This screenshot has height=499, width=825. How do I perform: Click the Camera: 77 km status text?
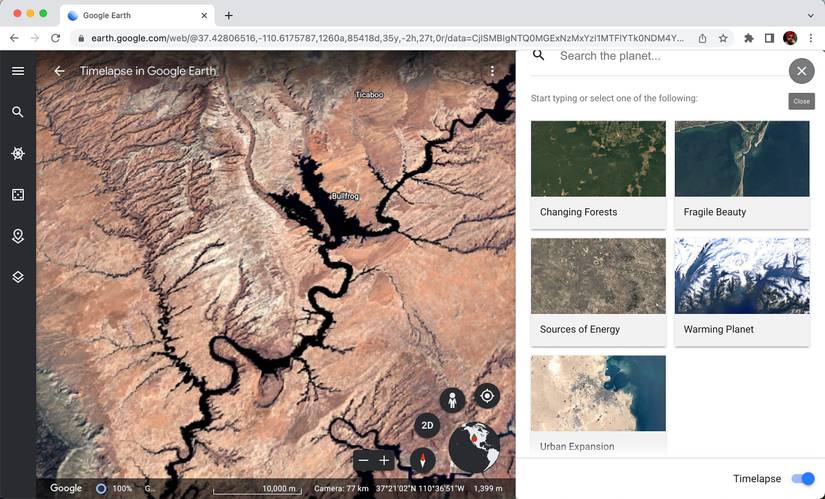(341, 488)
